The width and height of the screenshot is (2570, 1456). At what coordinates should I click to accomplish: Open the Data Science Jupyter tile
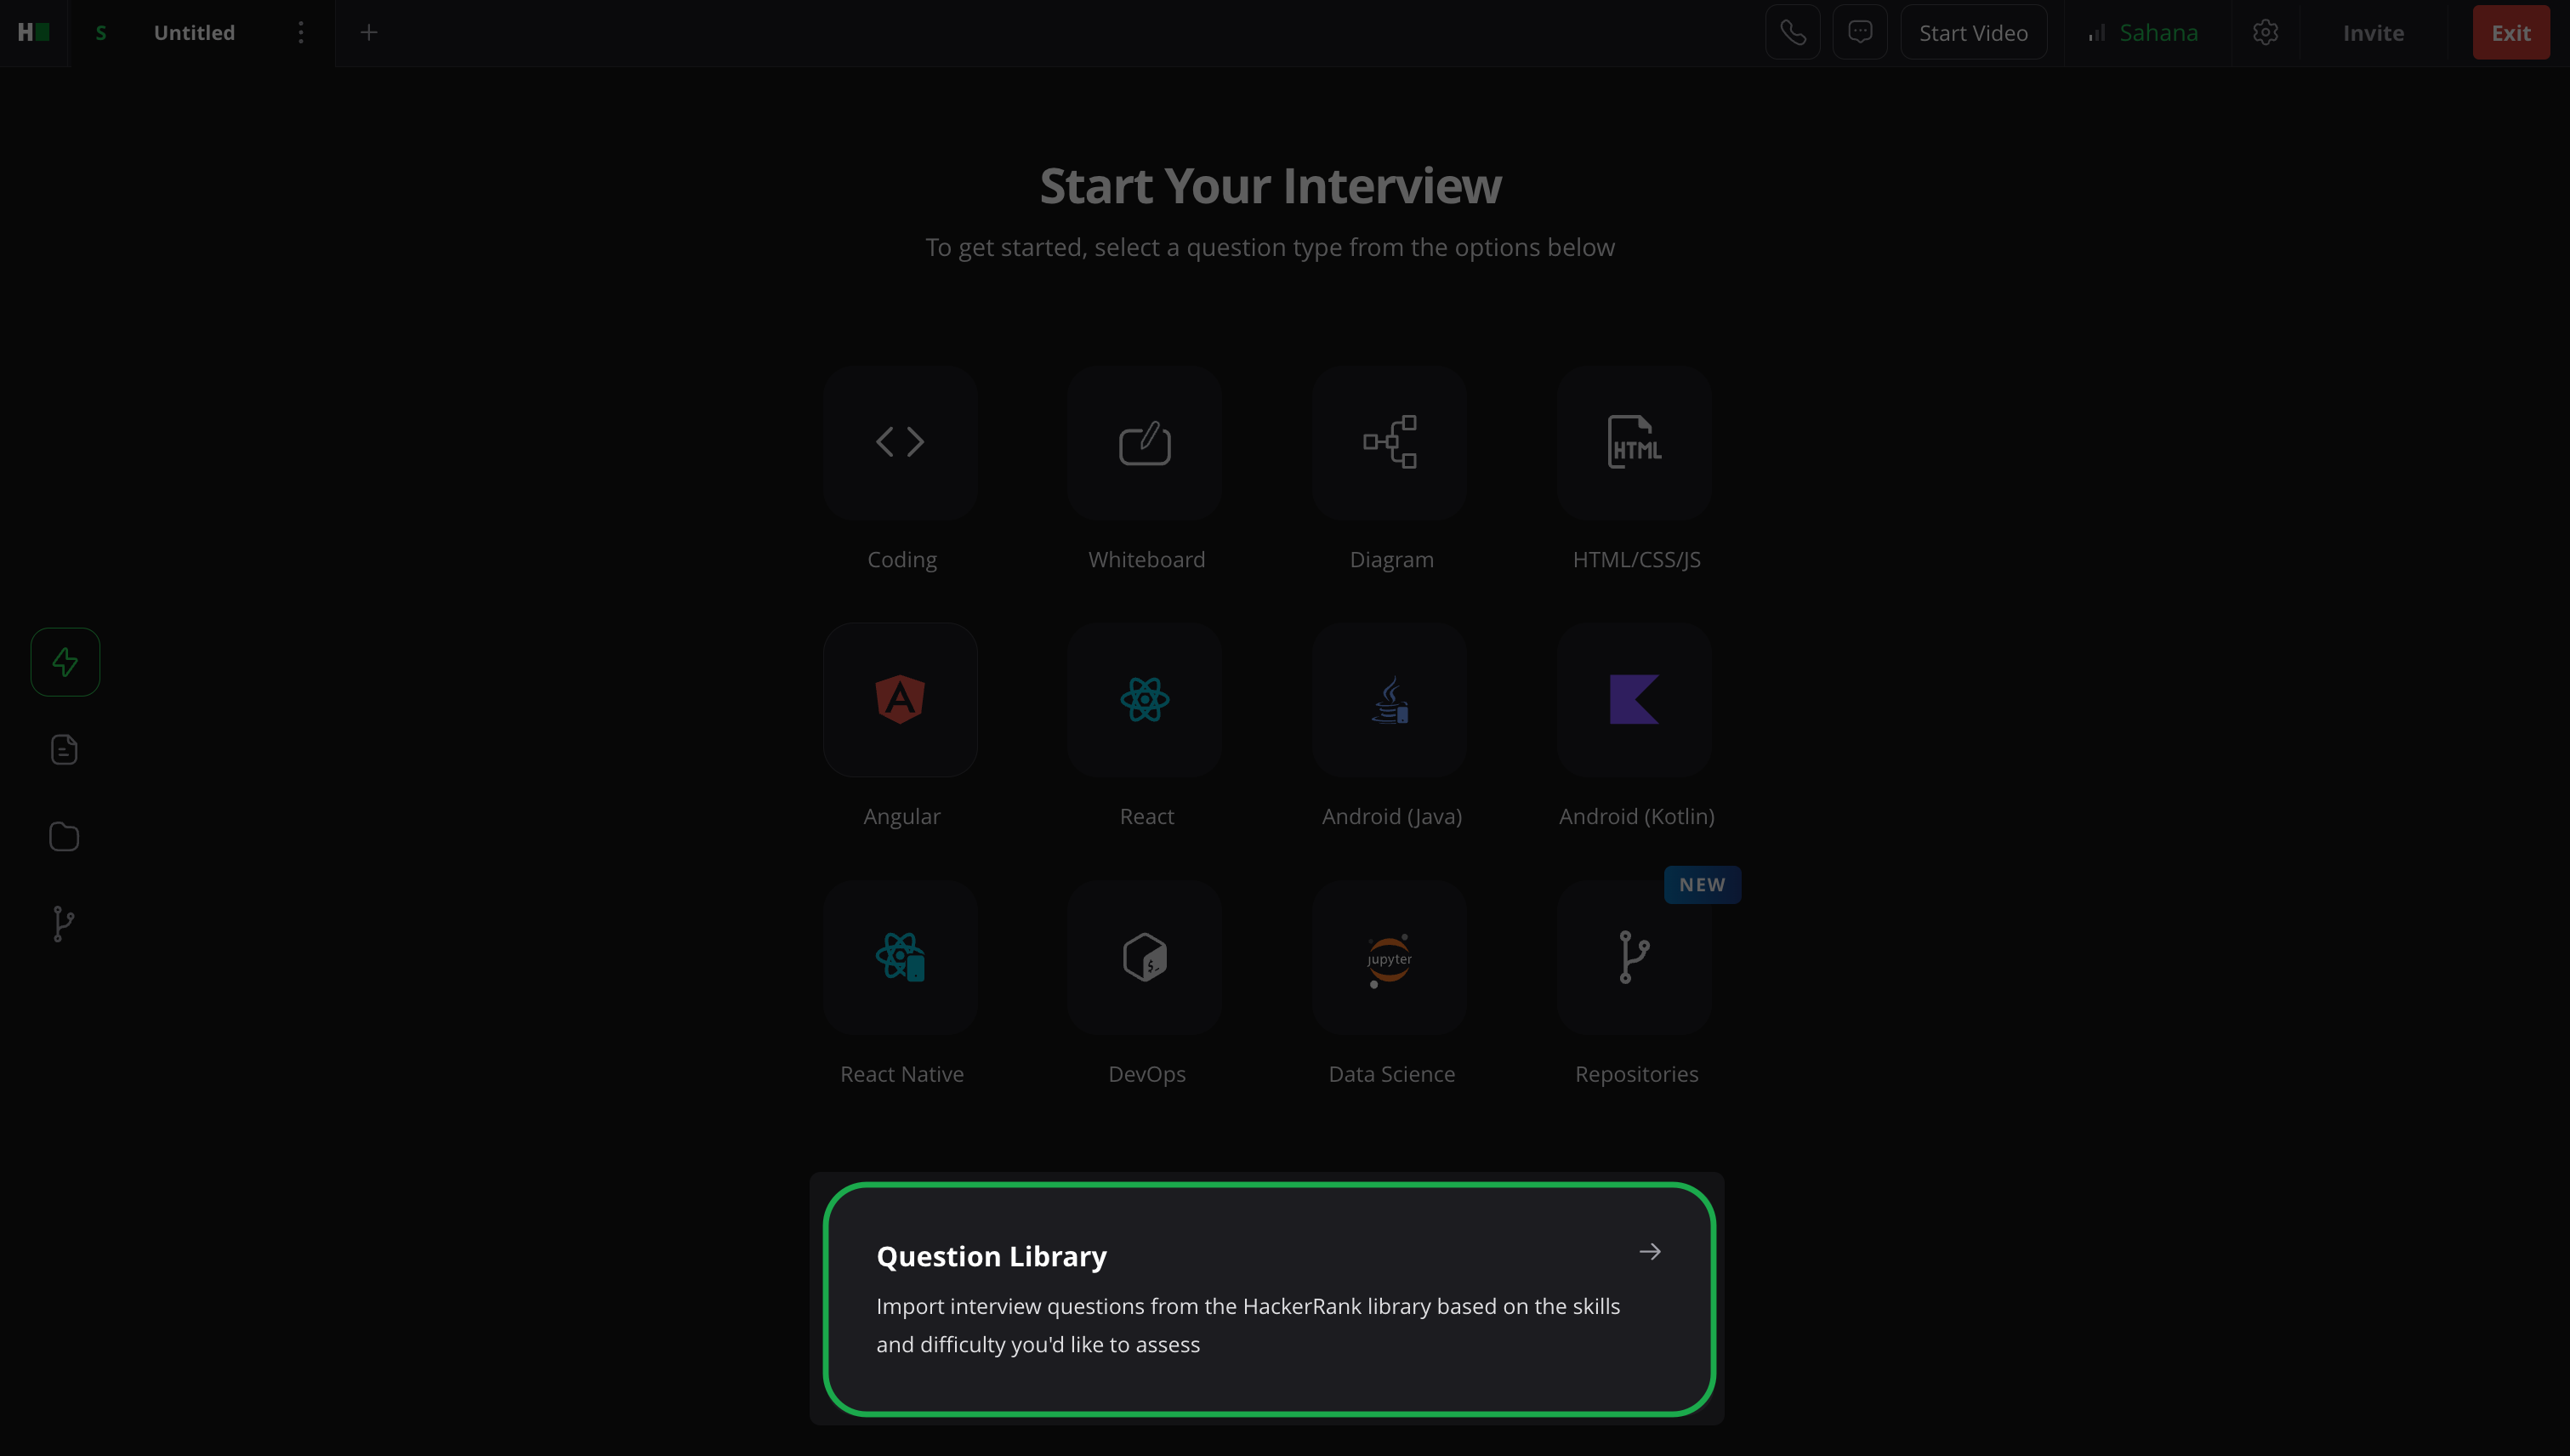click(1390, 957)
